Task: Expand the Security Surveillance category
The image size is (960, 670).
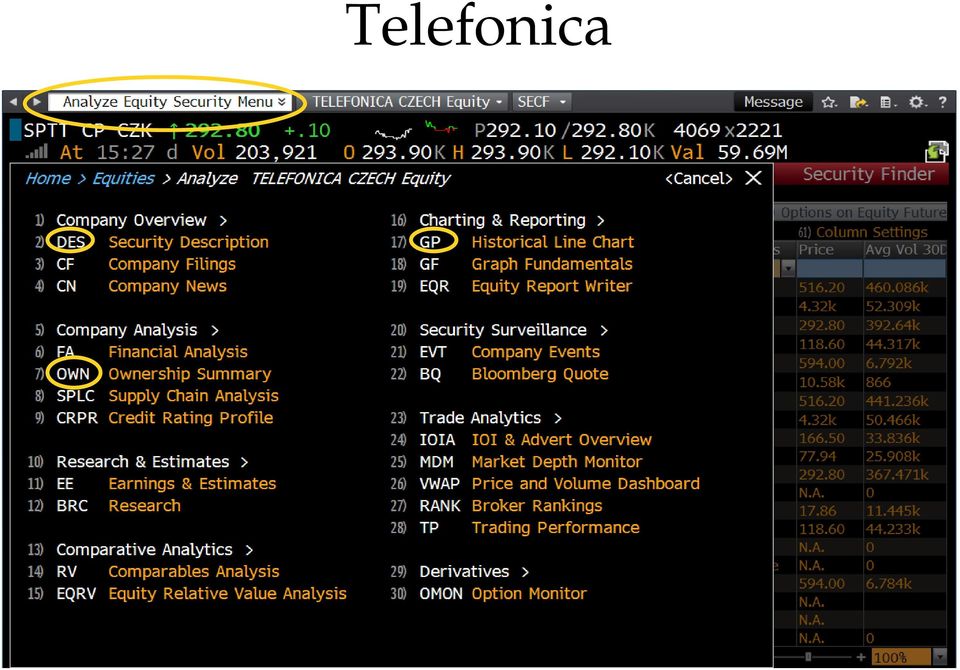Action: pos(514,330)
